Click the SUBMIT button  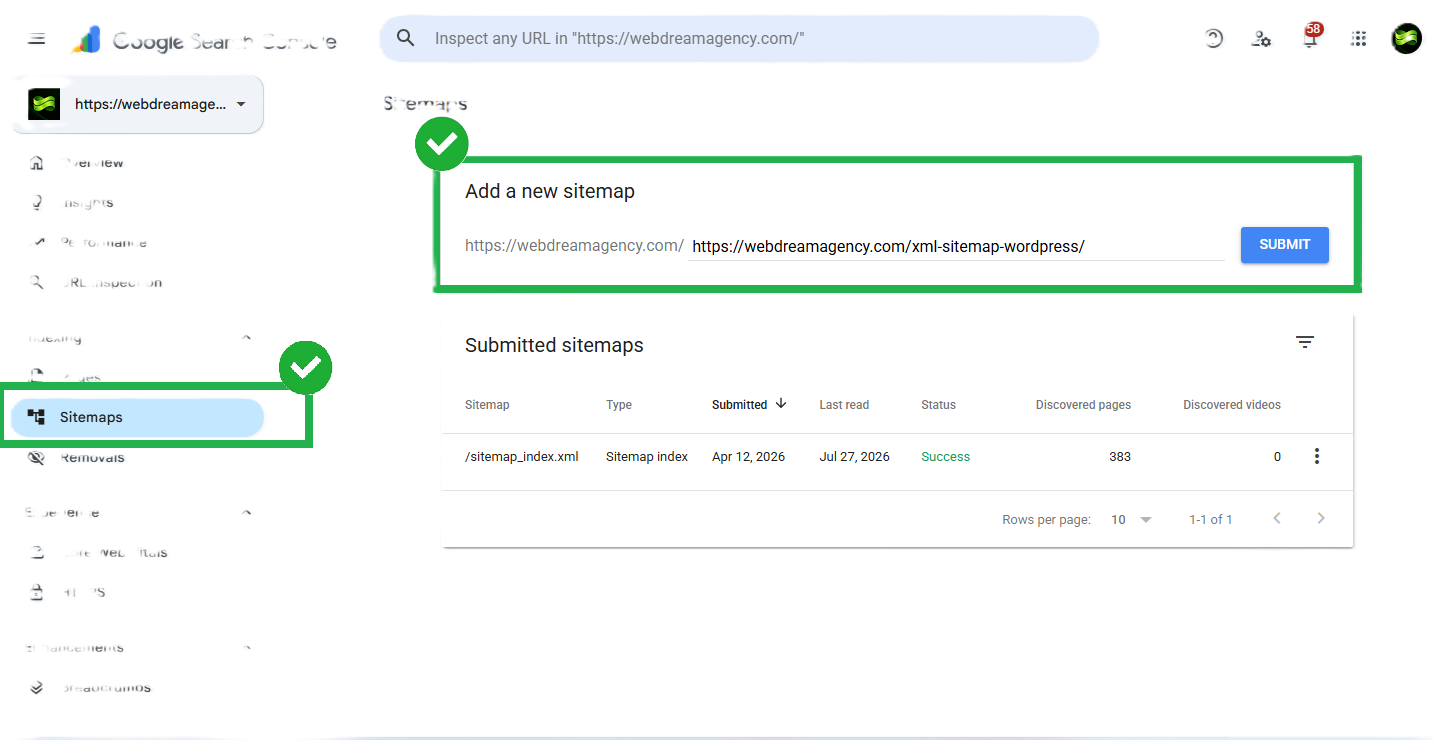[1285, 245]
